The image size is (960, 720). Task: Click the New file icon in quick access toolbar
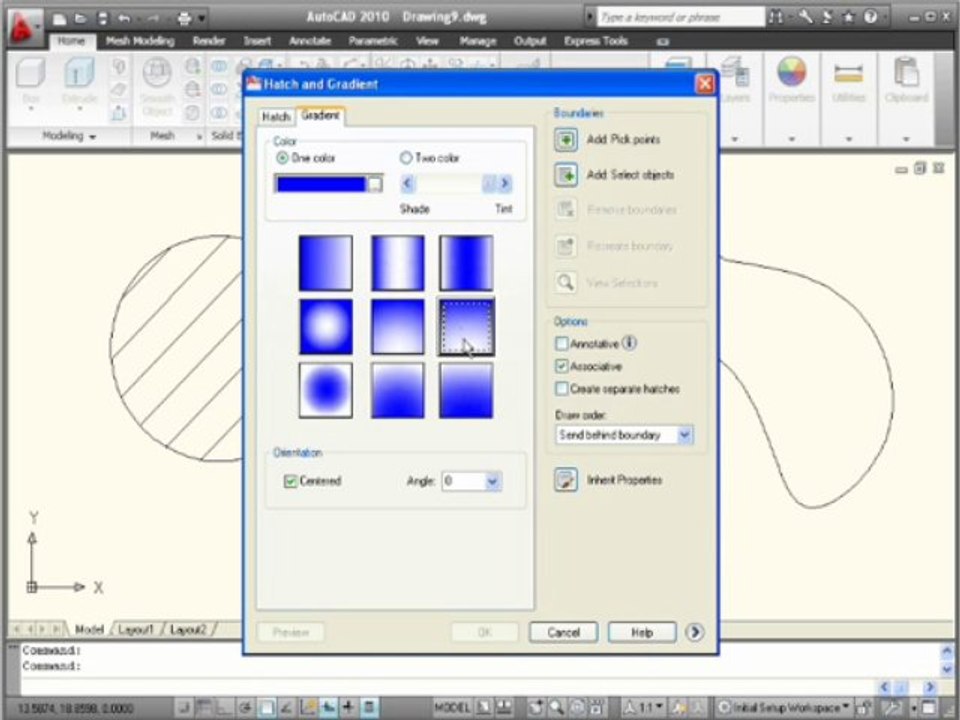(x=59, y=18)
